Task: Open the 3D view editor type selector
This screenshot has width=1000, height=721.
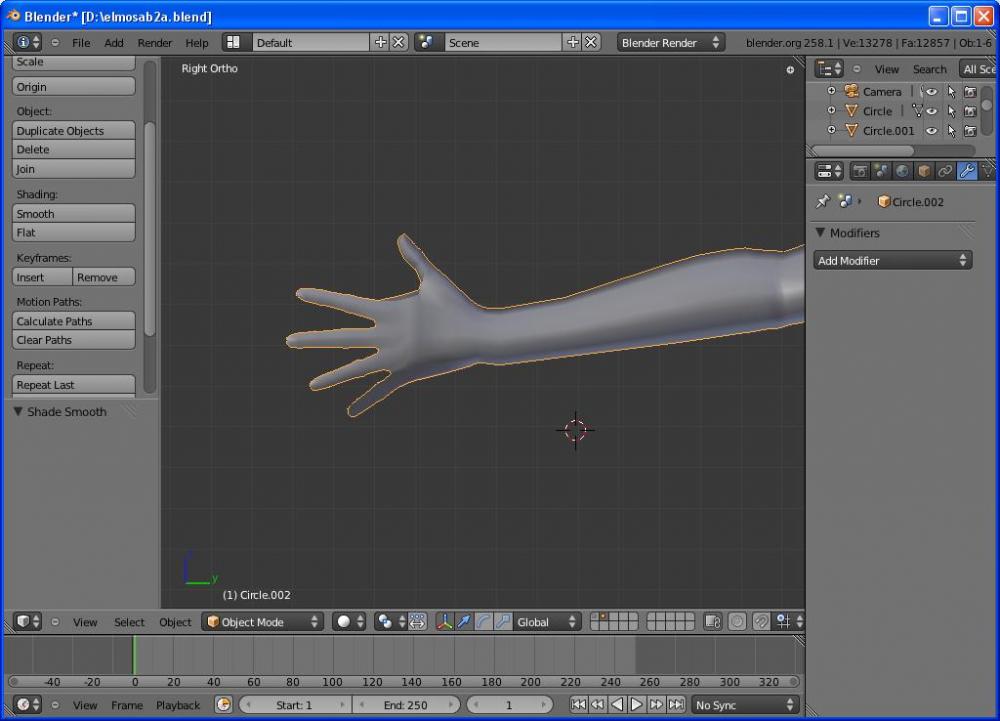Action: pos(27,622)
